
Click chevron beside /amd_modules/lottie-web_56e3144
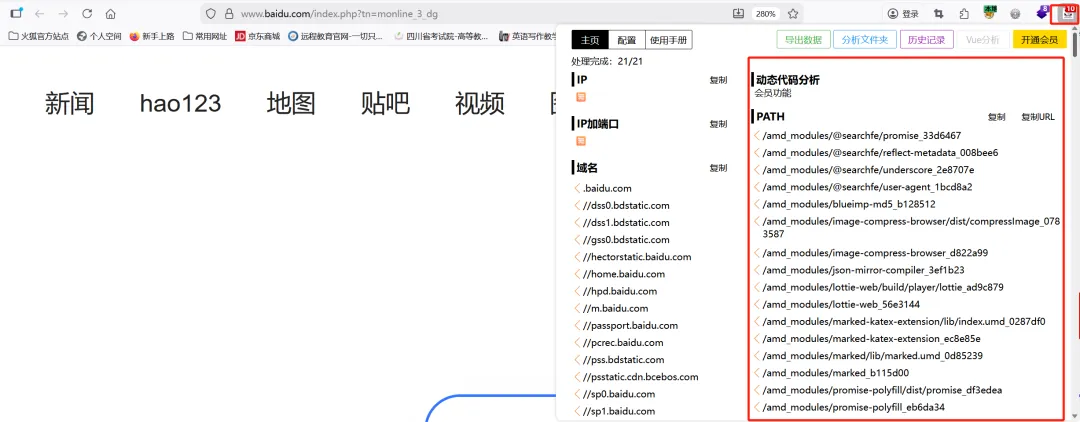coord(758,304)
